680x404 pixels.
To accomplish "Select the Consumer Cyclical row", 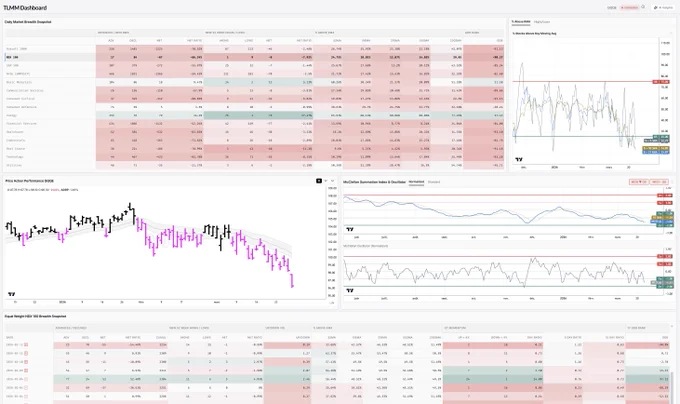I will click(254, 98).
